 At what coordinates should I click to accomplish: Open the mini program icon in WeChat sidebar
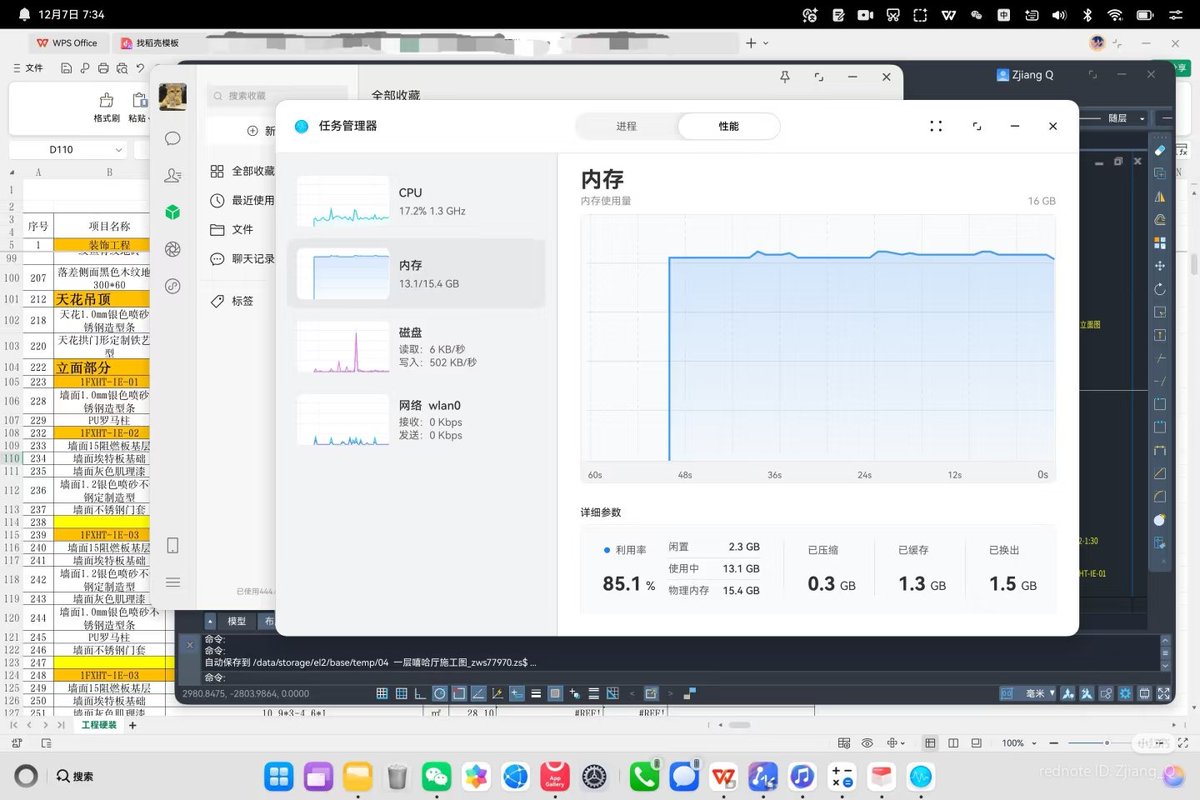[172, 286]
